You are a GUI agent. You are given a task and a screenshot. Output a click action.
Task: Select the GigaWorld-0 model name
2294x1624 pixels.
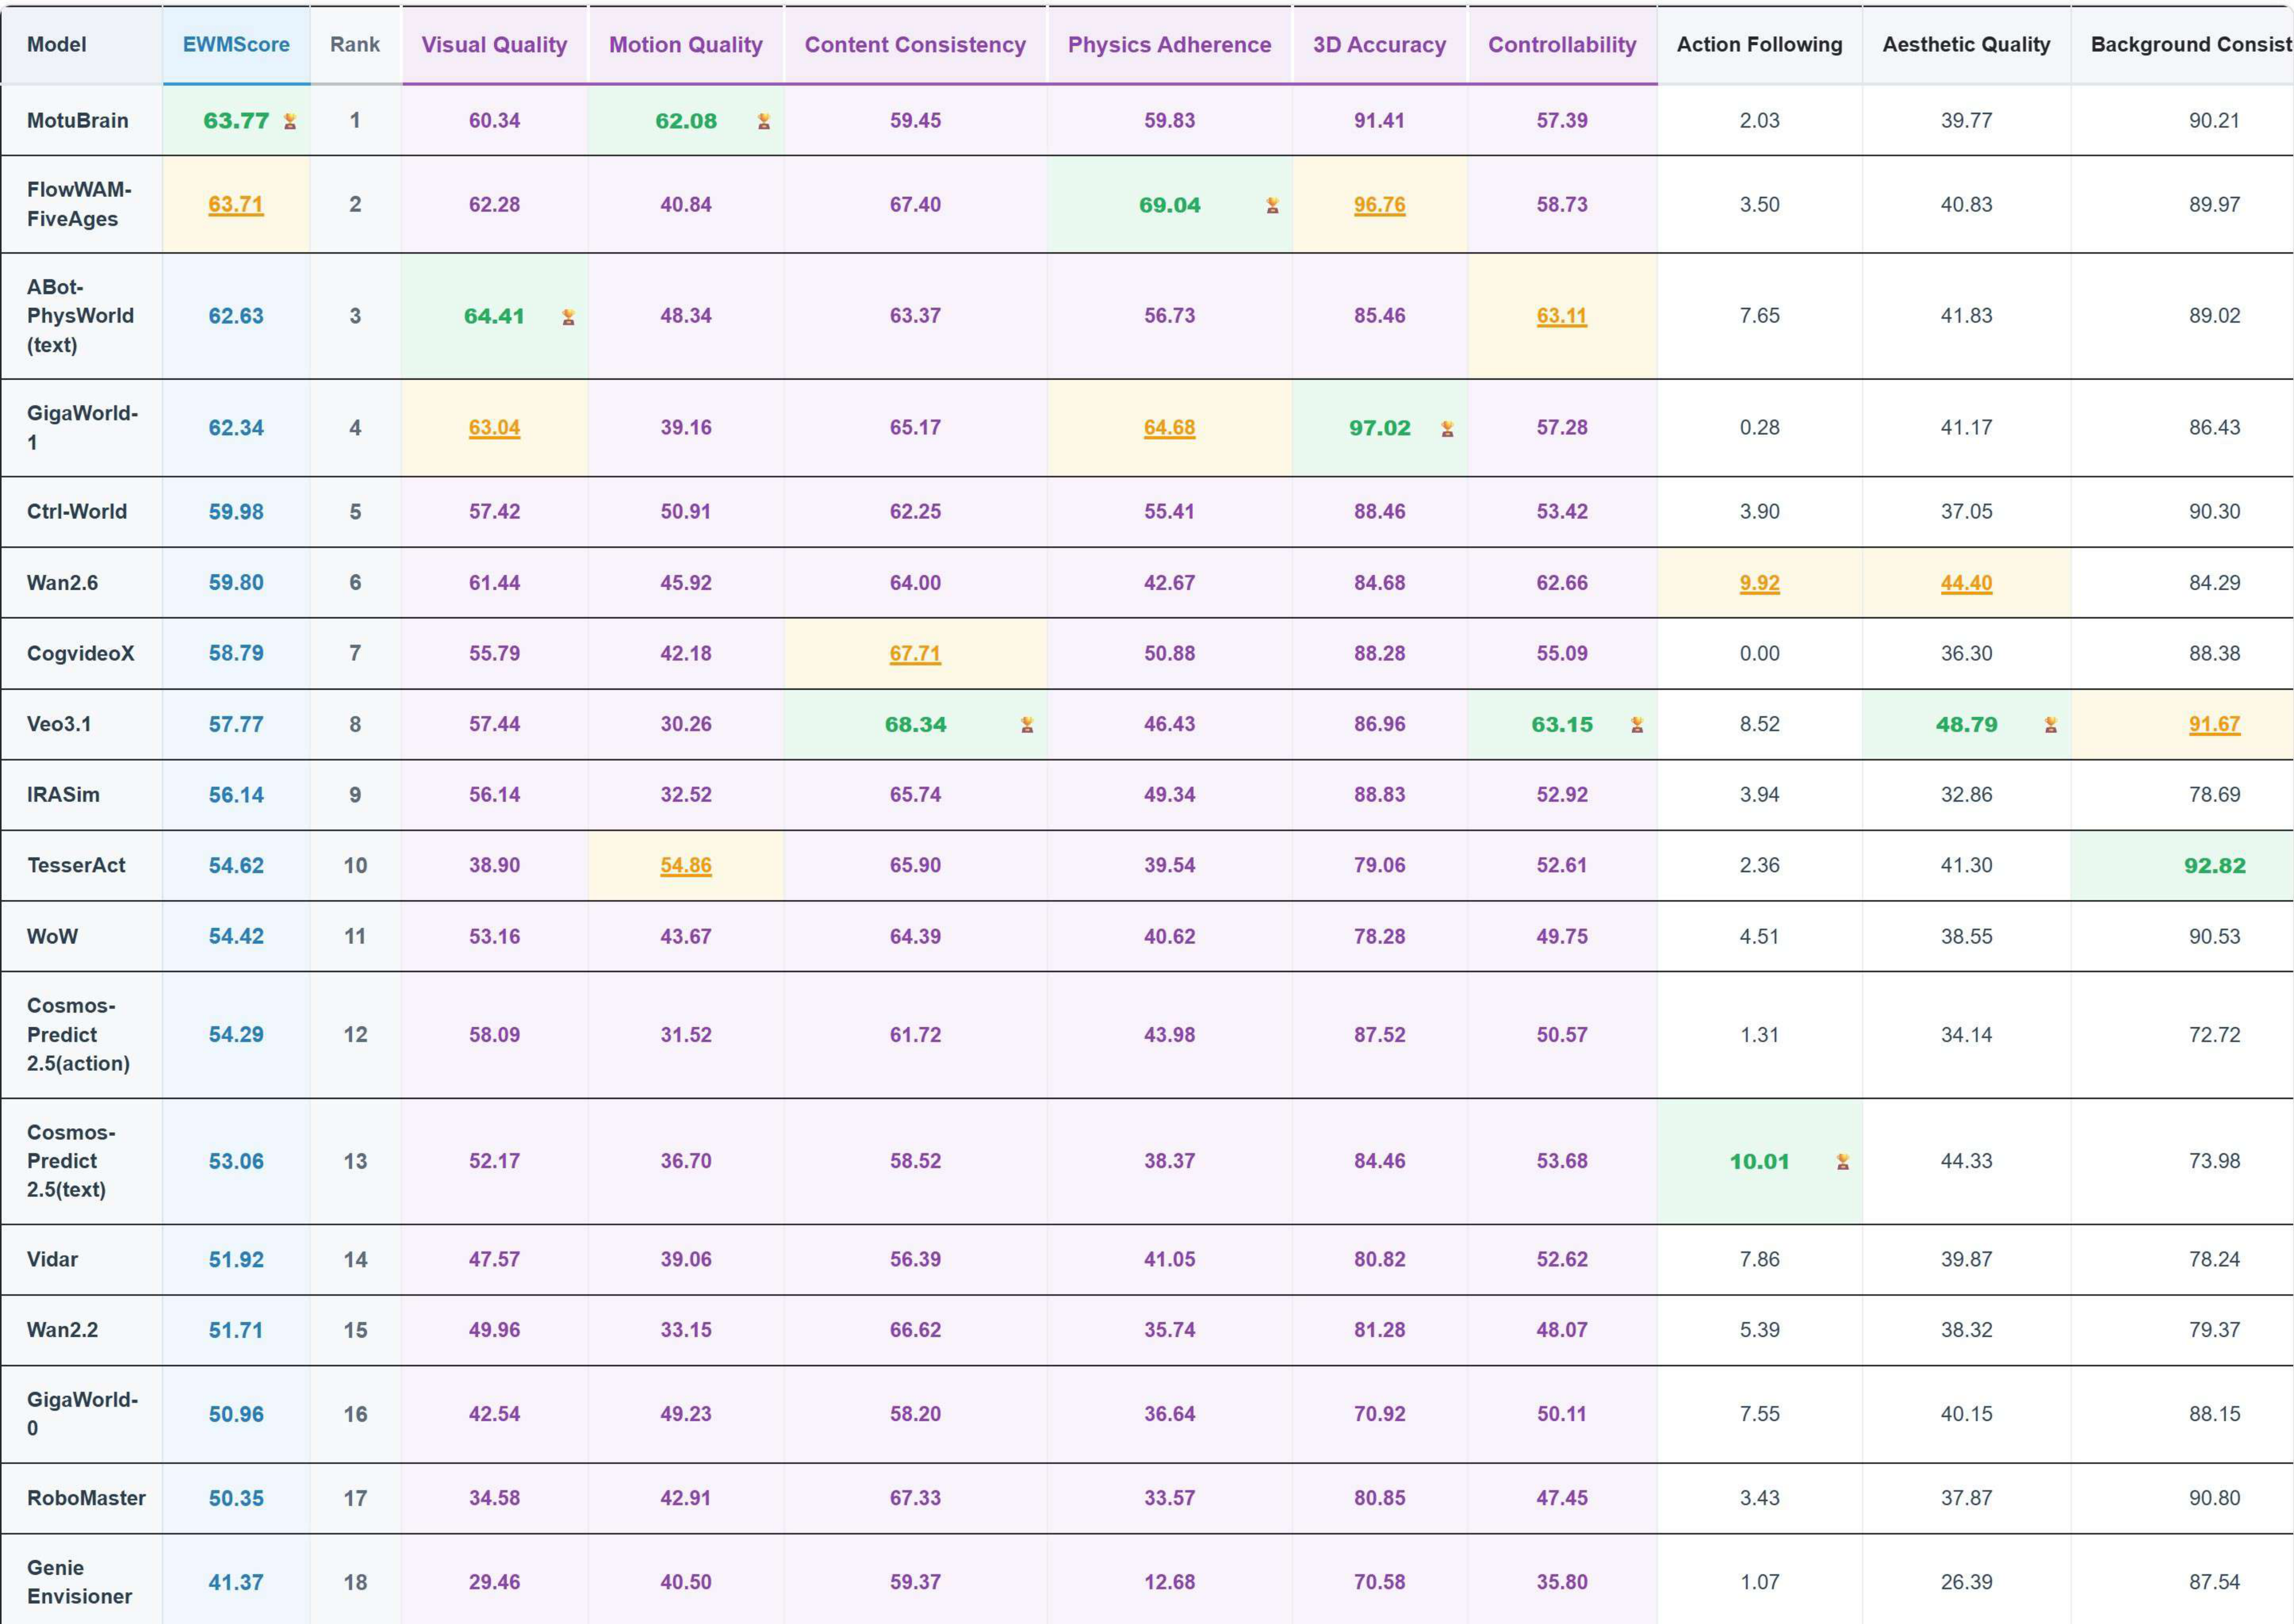tap(82, 1414)
